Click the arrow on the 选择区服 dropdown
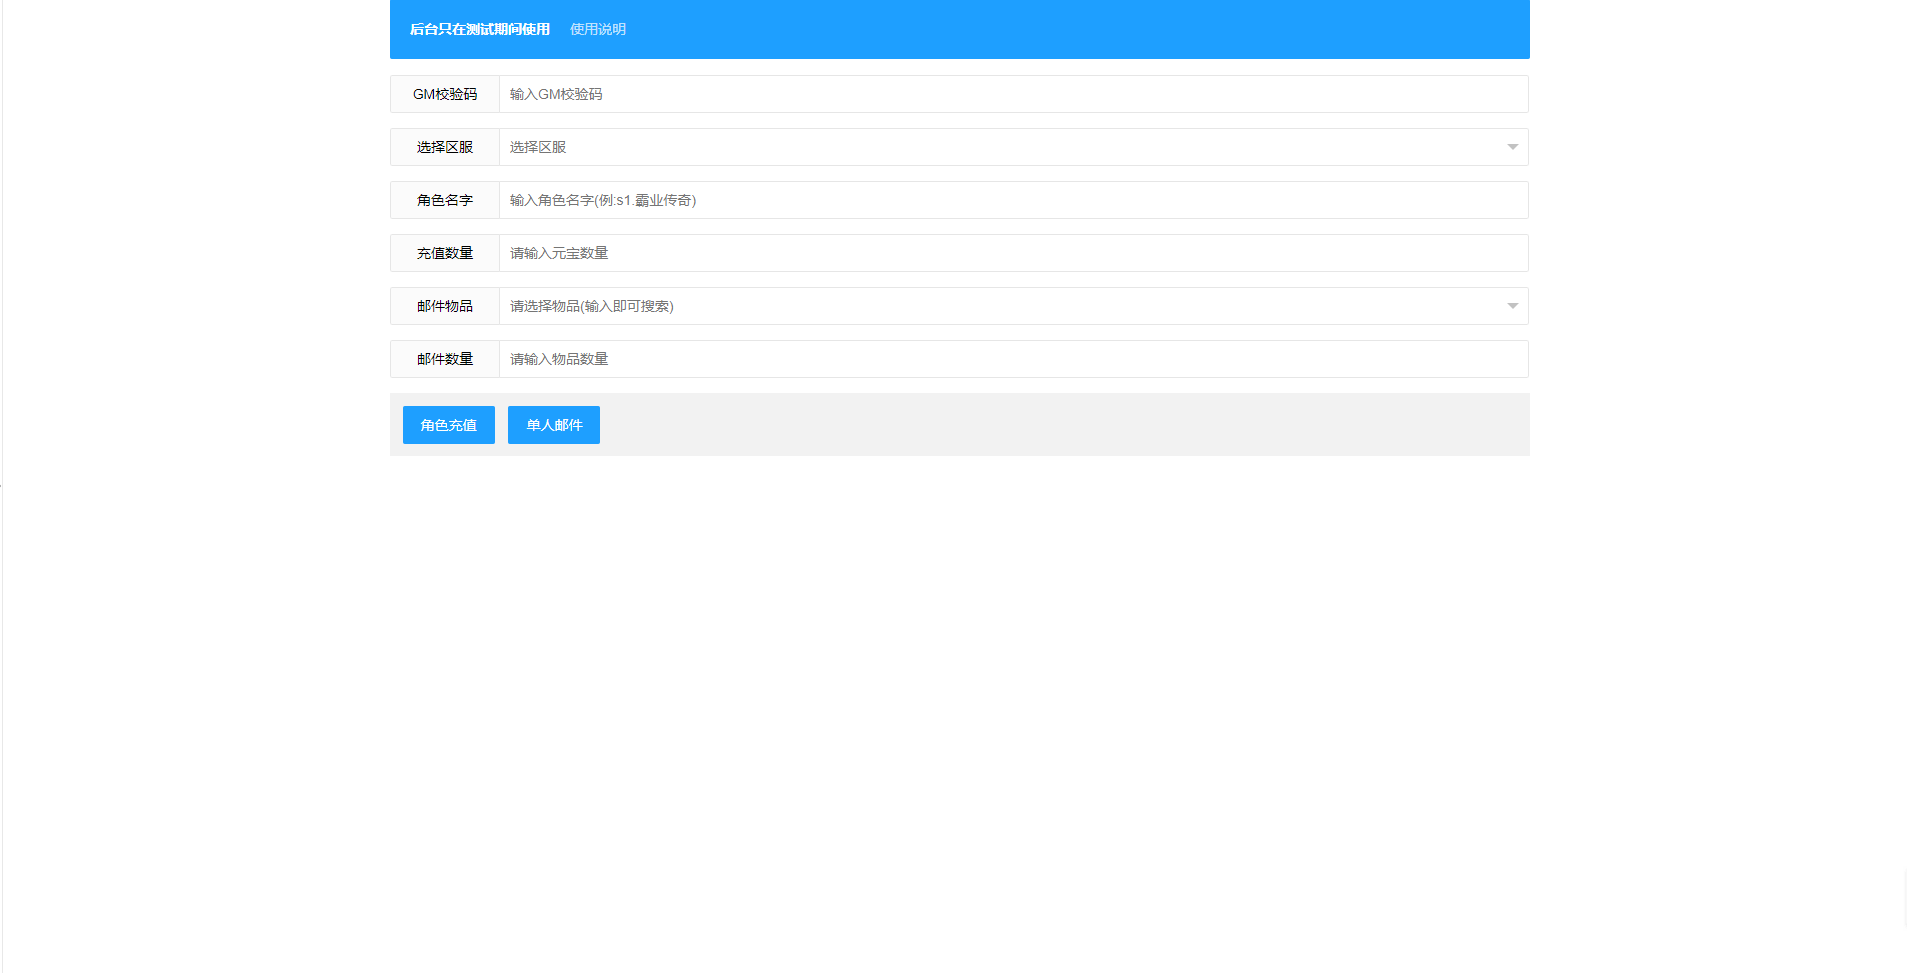 [x=1512, y=147]
